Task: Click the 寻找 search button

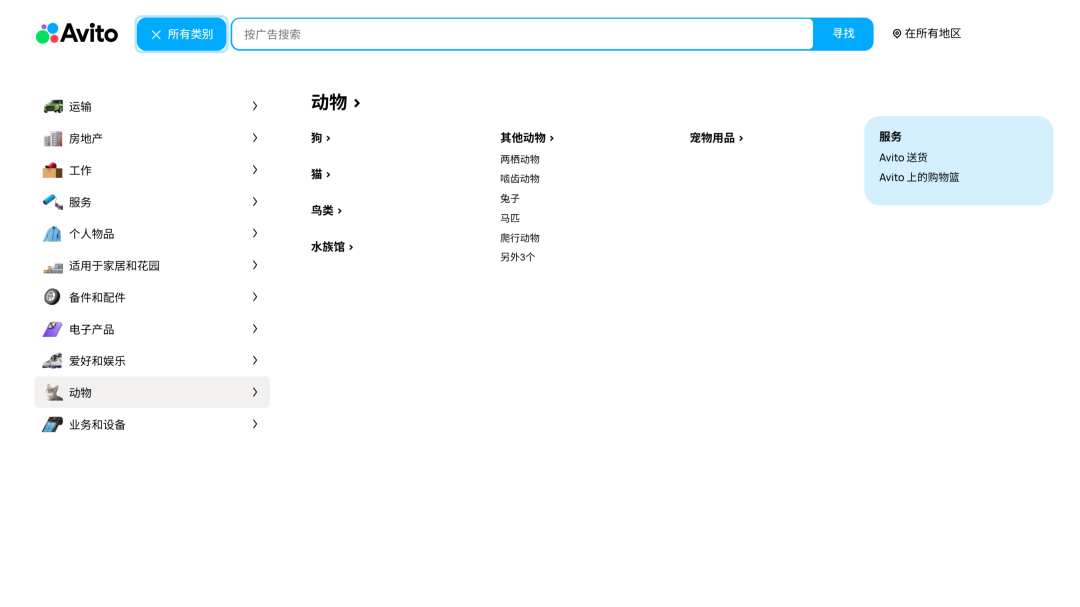Action: pyautogui.click(x=843, y=33)
